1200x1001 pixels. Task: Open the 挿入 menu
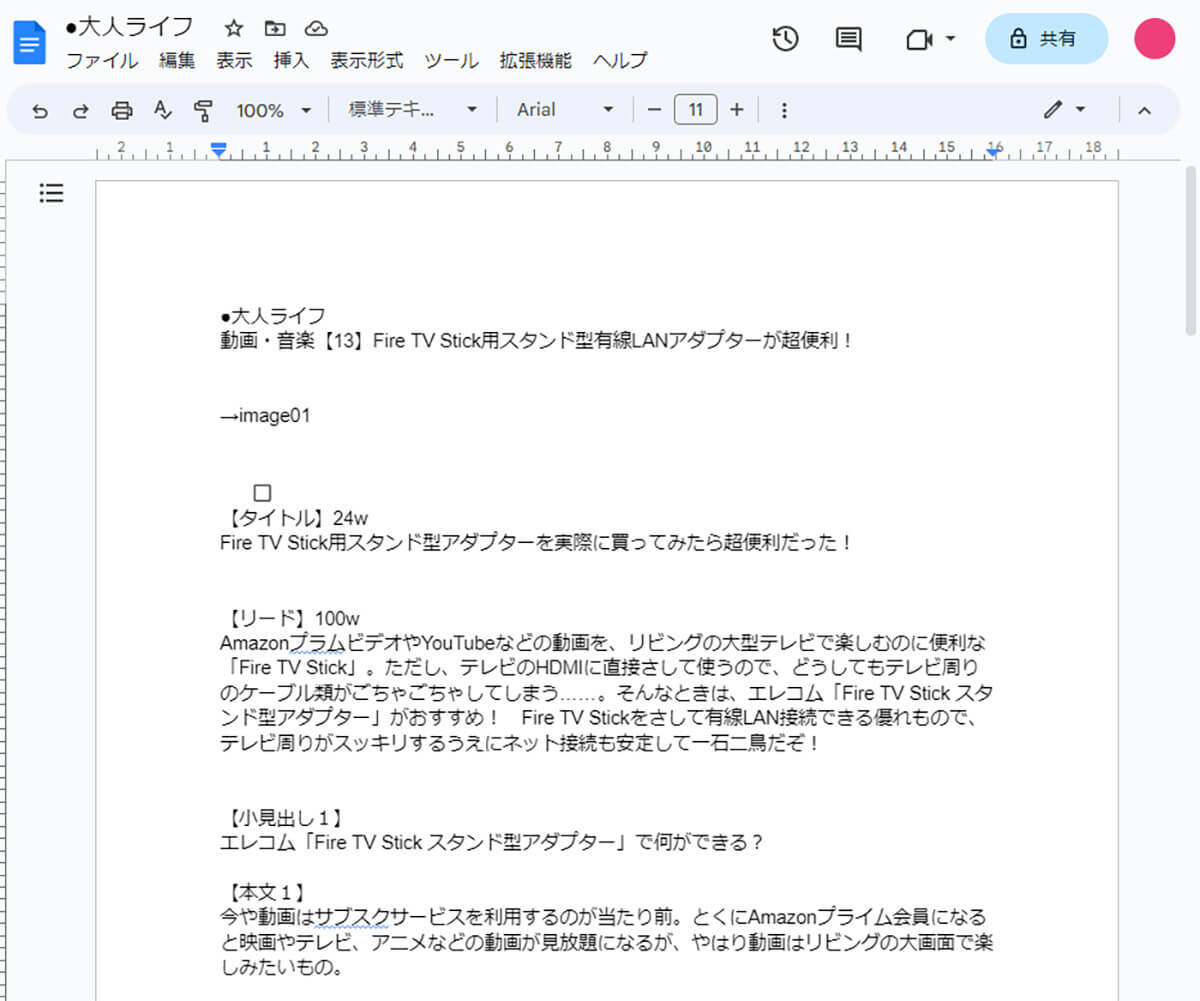[x=291, y=60]
